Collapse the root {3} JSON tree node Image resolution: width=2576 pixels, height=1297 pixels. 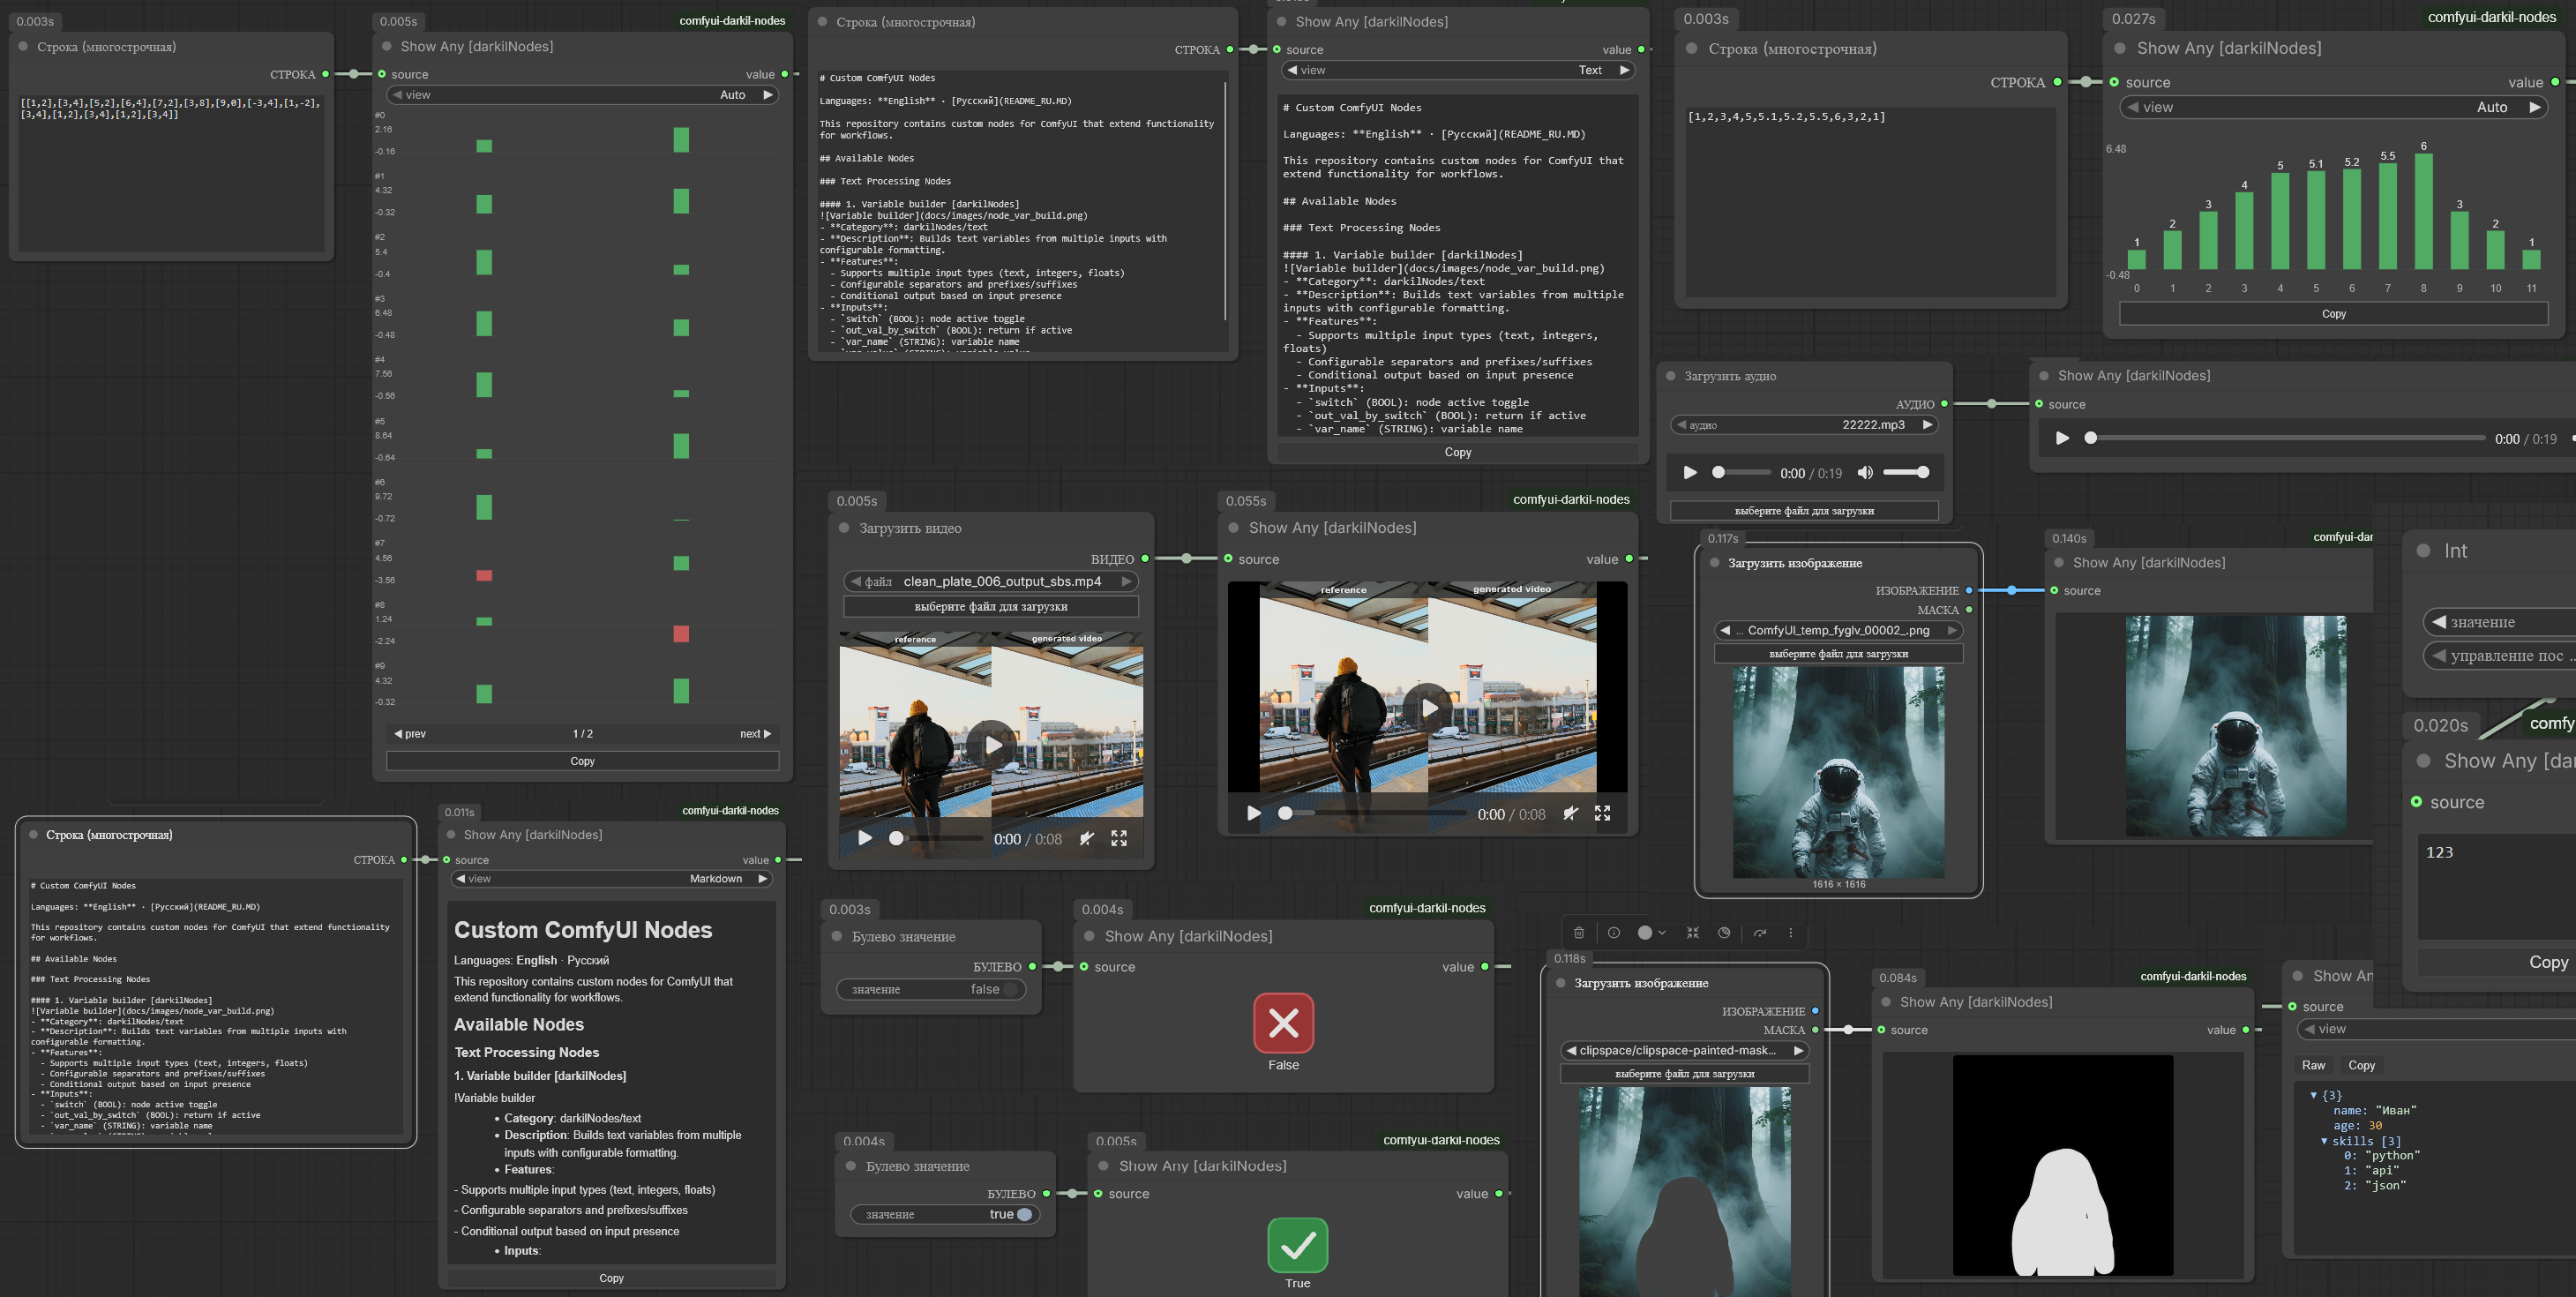pos(2313,1095)
